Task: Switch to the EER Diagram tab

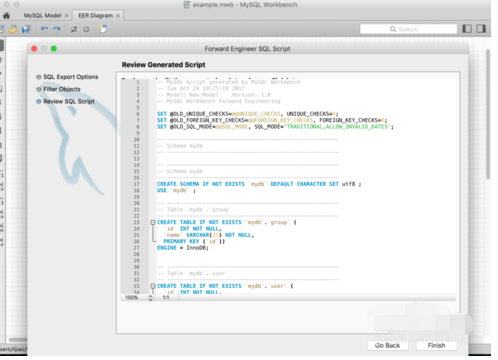Action: [95, 16]
